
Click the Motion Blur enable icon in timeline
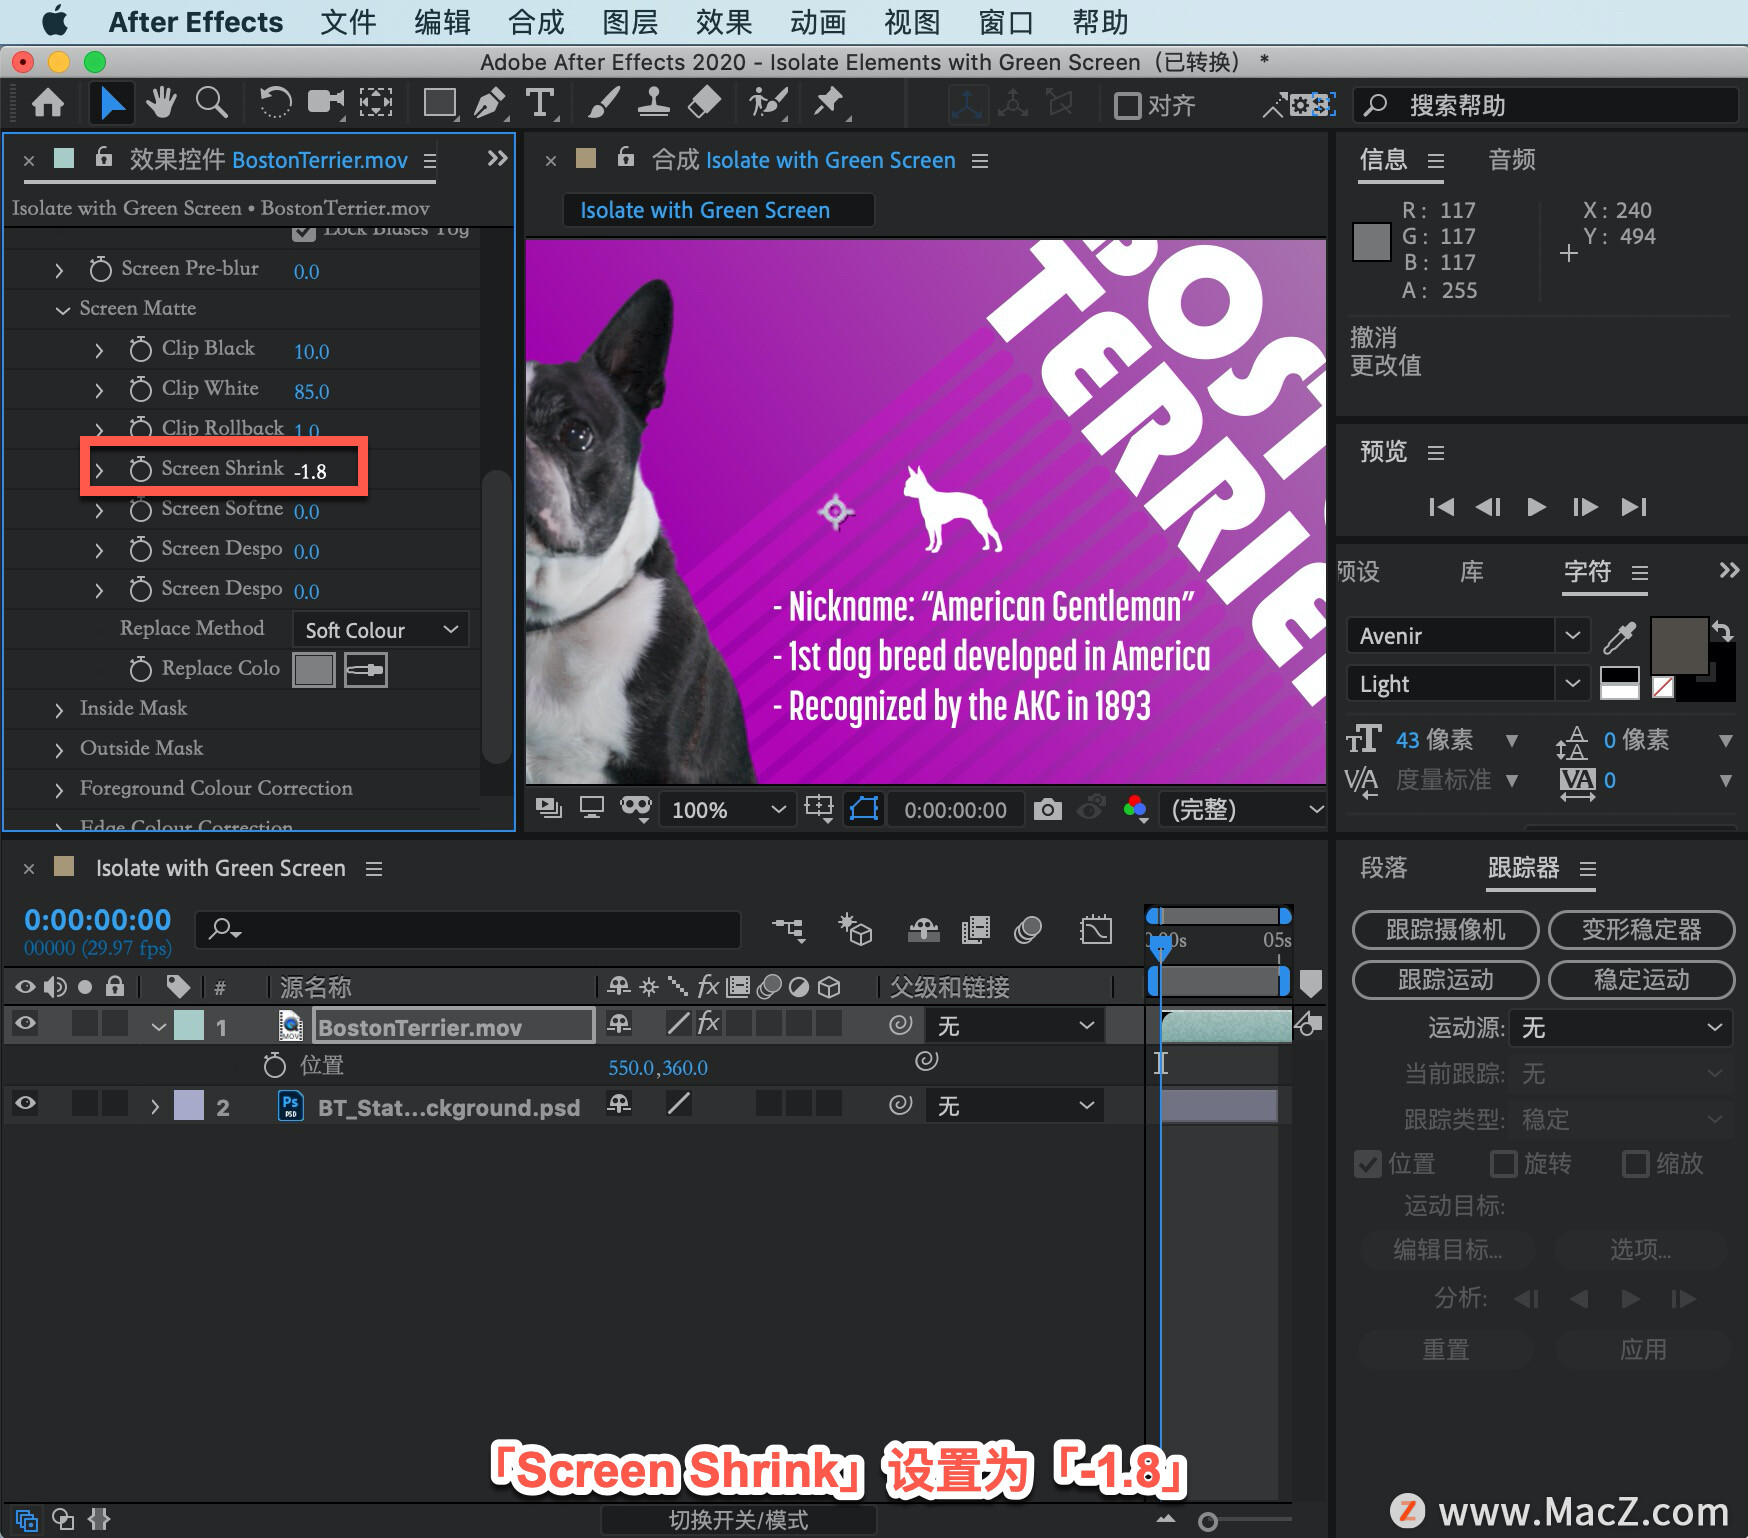click(1028, 930)
